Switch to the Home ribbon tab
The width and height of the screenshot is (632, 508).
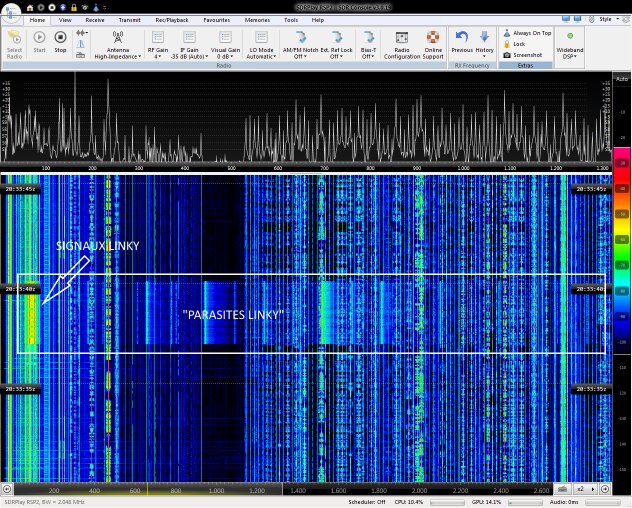37,20
